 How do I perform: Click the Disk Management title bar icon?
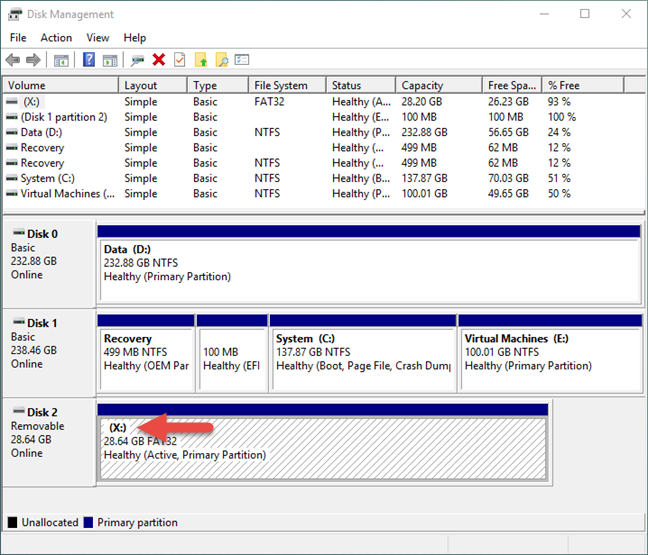[x=15, y=14]
